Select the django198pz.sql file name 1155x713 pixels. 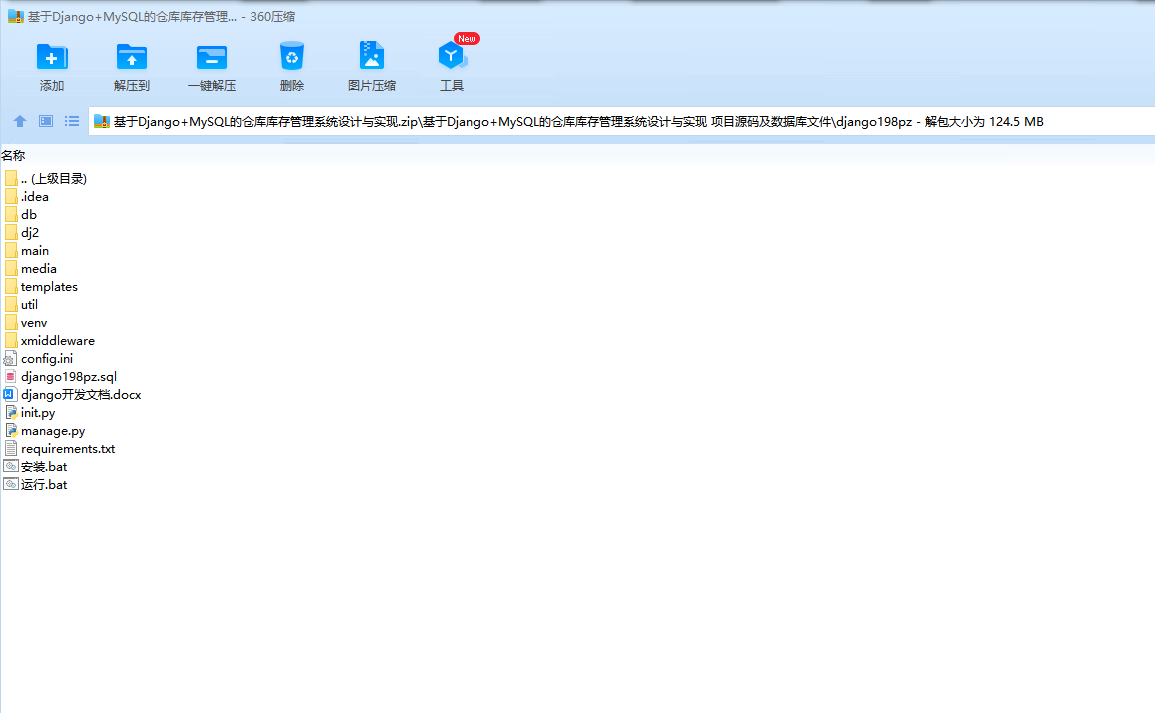click(x=69, y=377)
